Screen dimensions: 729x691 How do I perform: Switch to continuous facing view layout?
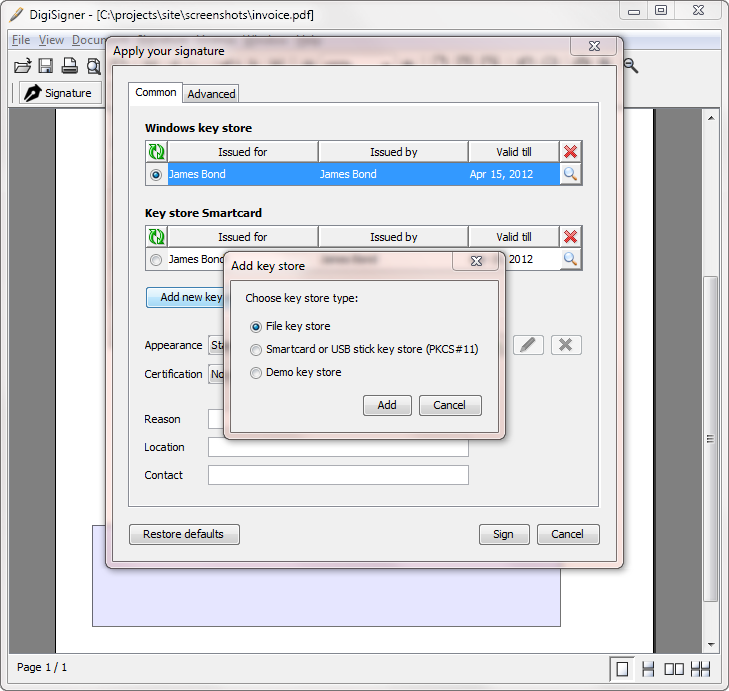click(700, 670)
